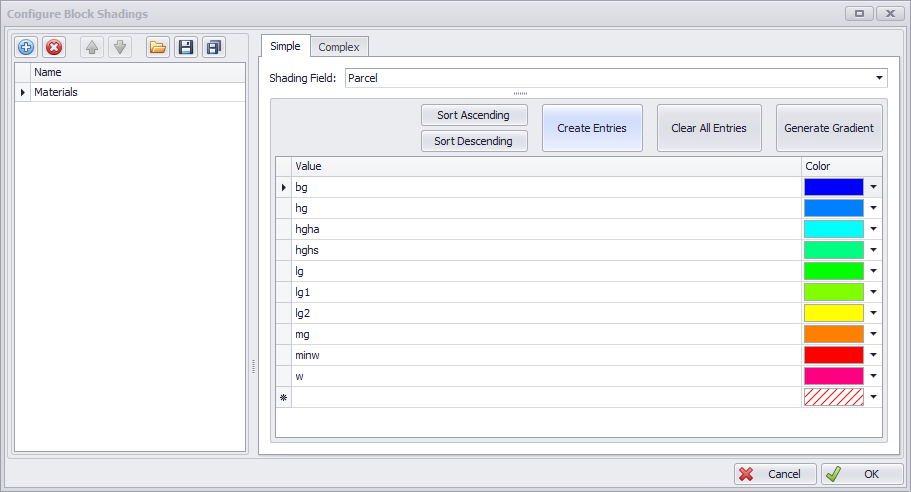Switch to the Complex tab
The width and height of the screenshot is (911, 492).
[339, 47]
